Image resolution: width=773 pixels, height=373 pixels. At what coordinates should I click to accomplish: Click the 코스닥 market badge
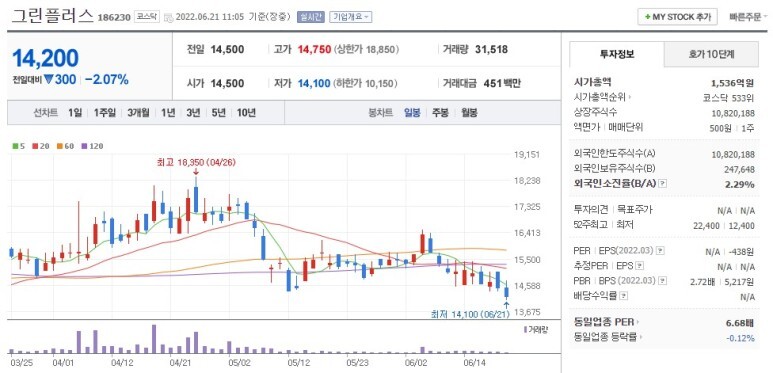tap(146, 17)
